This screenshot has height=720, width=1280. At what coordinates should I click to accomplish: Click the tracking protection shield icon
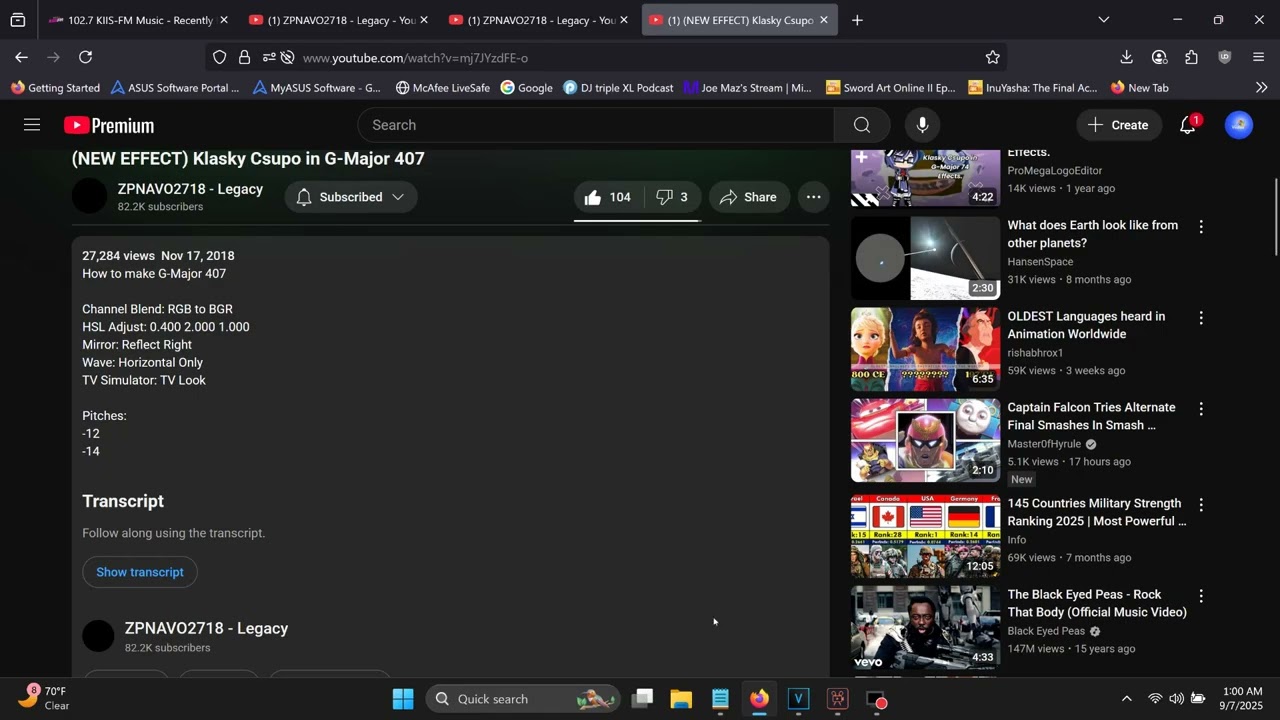click(x=219, y=58)
